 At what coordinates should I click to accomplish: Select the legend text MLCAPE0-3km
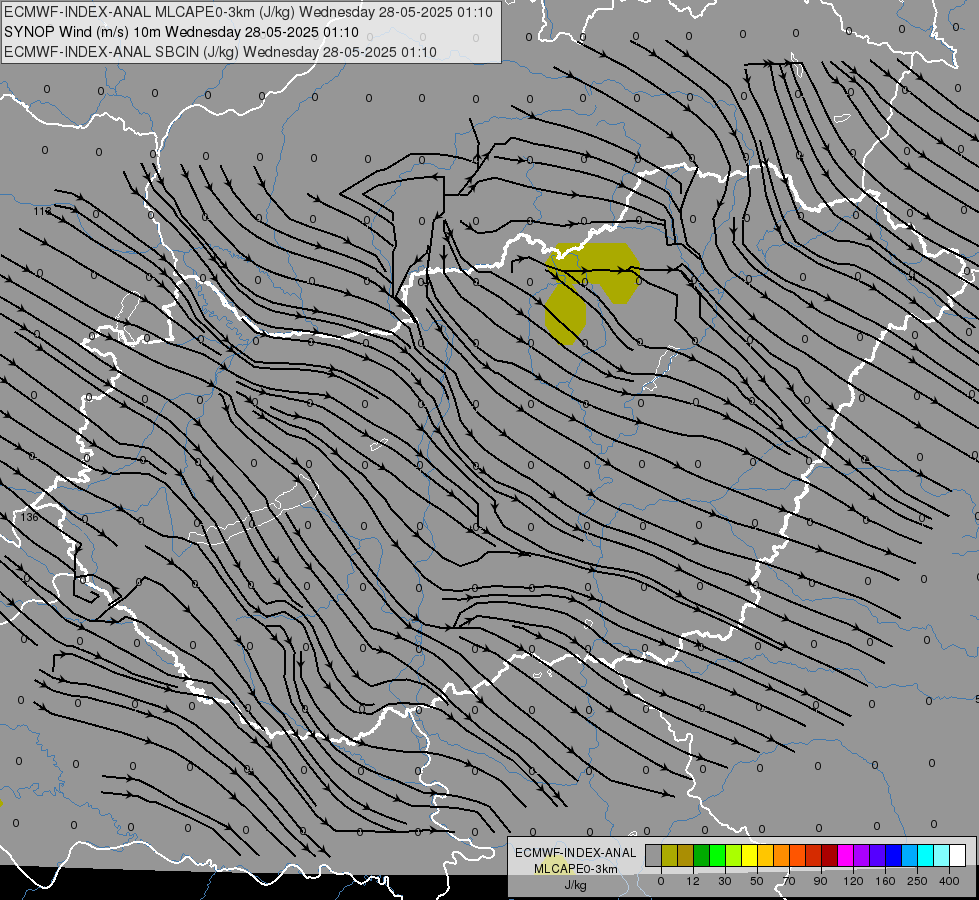[x=576, y=869]
